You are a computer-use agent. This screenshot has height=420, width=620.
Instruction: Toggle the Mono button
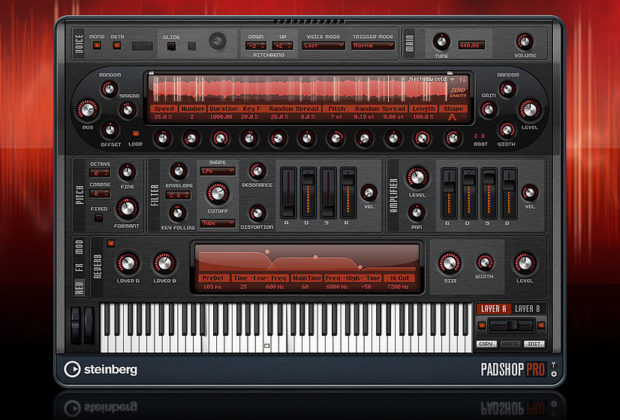(x=97, y=45)
